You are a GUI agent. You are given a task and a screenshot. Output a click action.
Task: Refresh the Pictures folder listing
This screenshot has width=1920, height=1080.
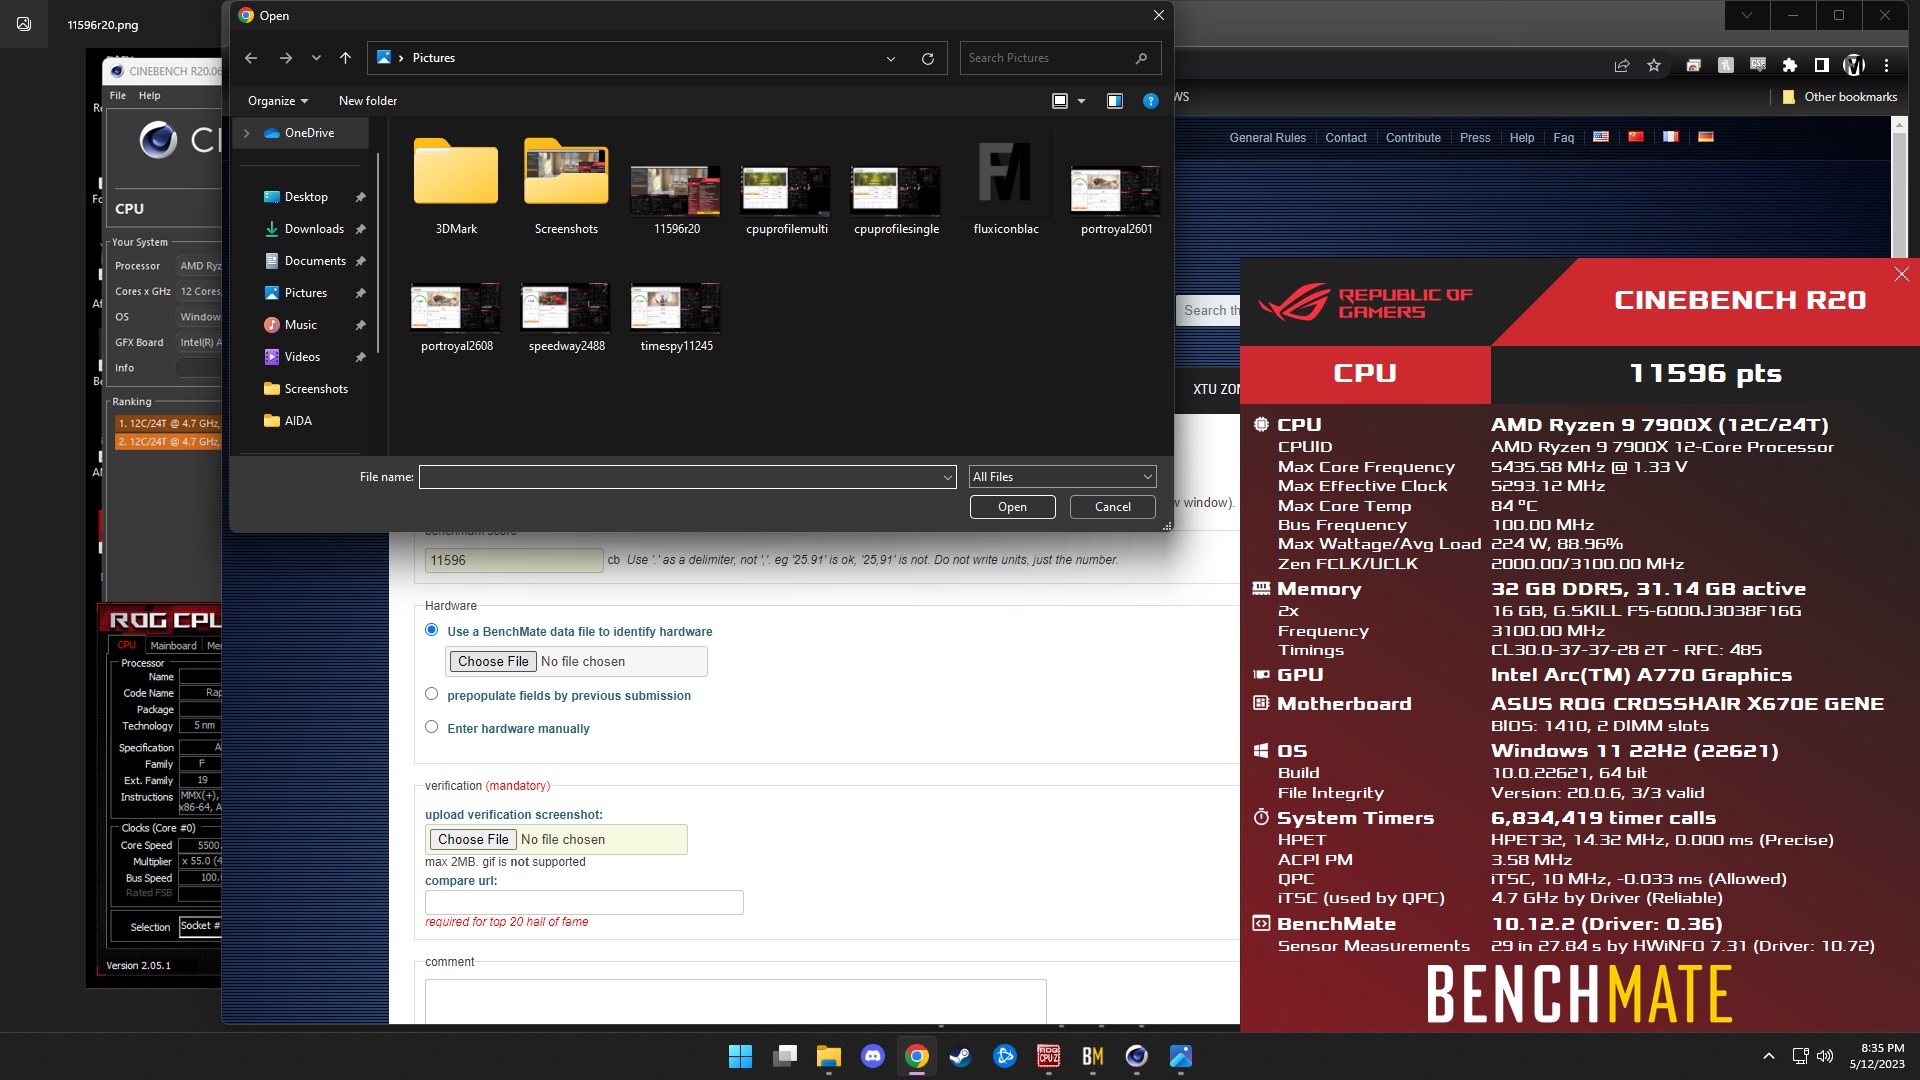coord(928,58)
